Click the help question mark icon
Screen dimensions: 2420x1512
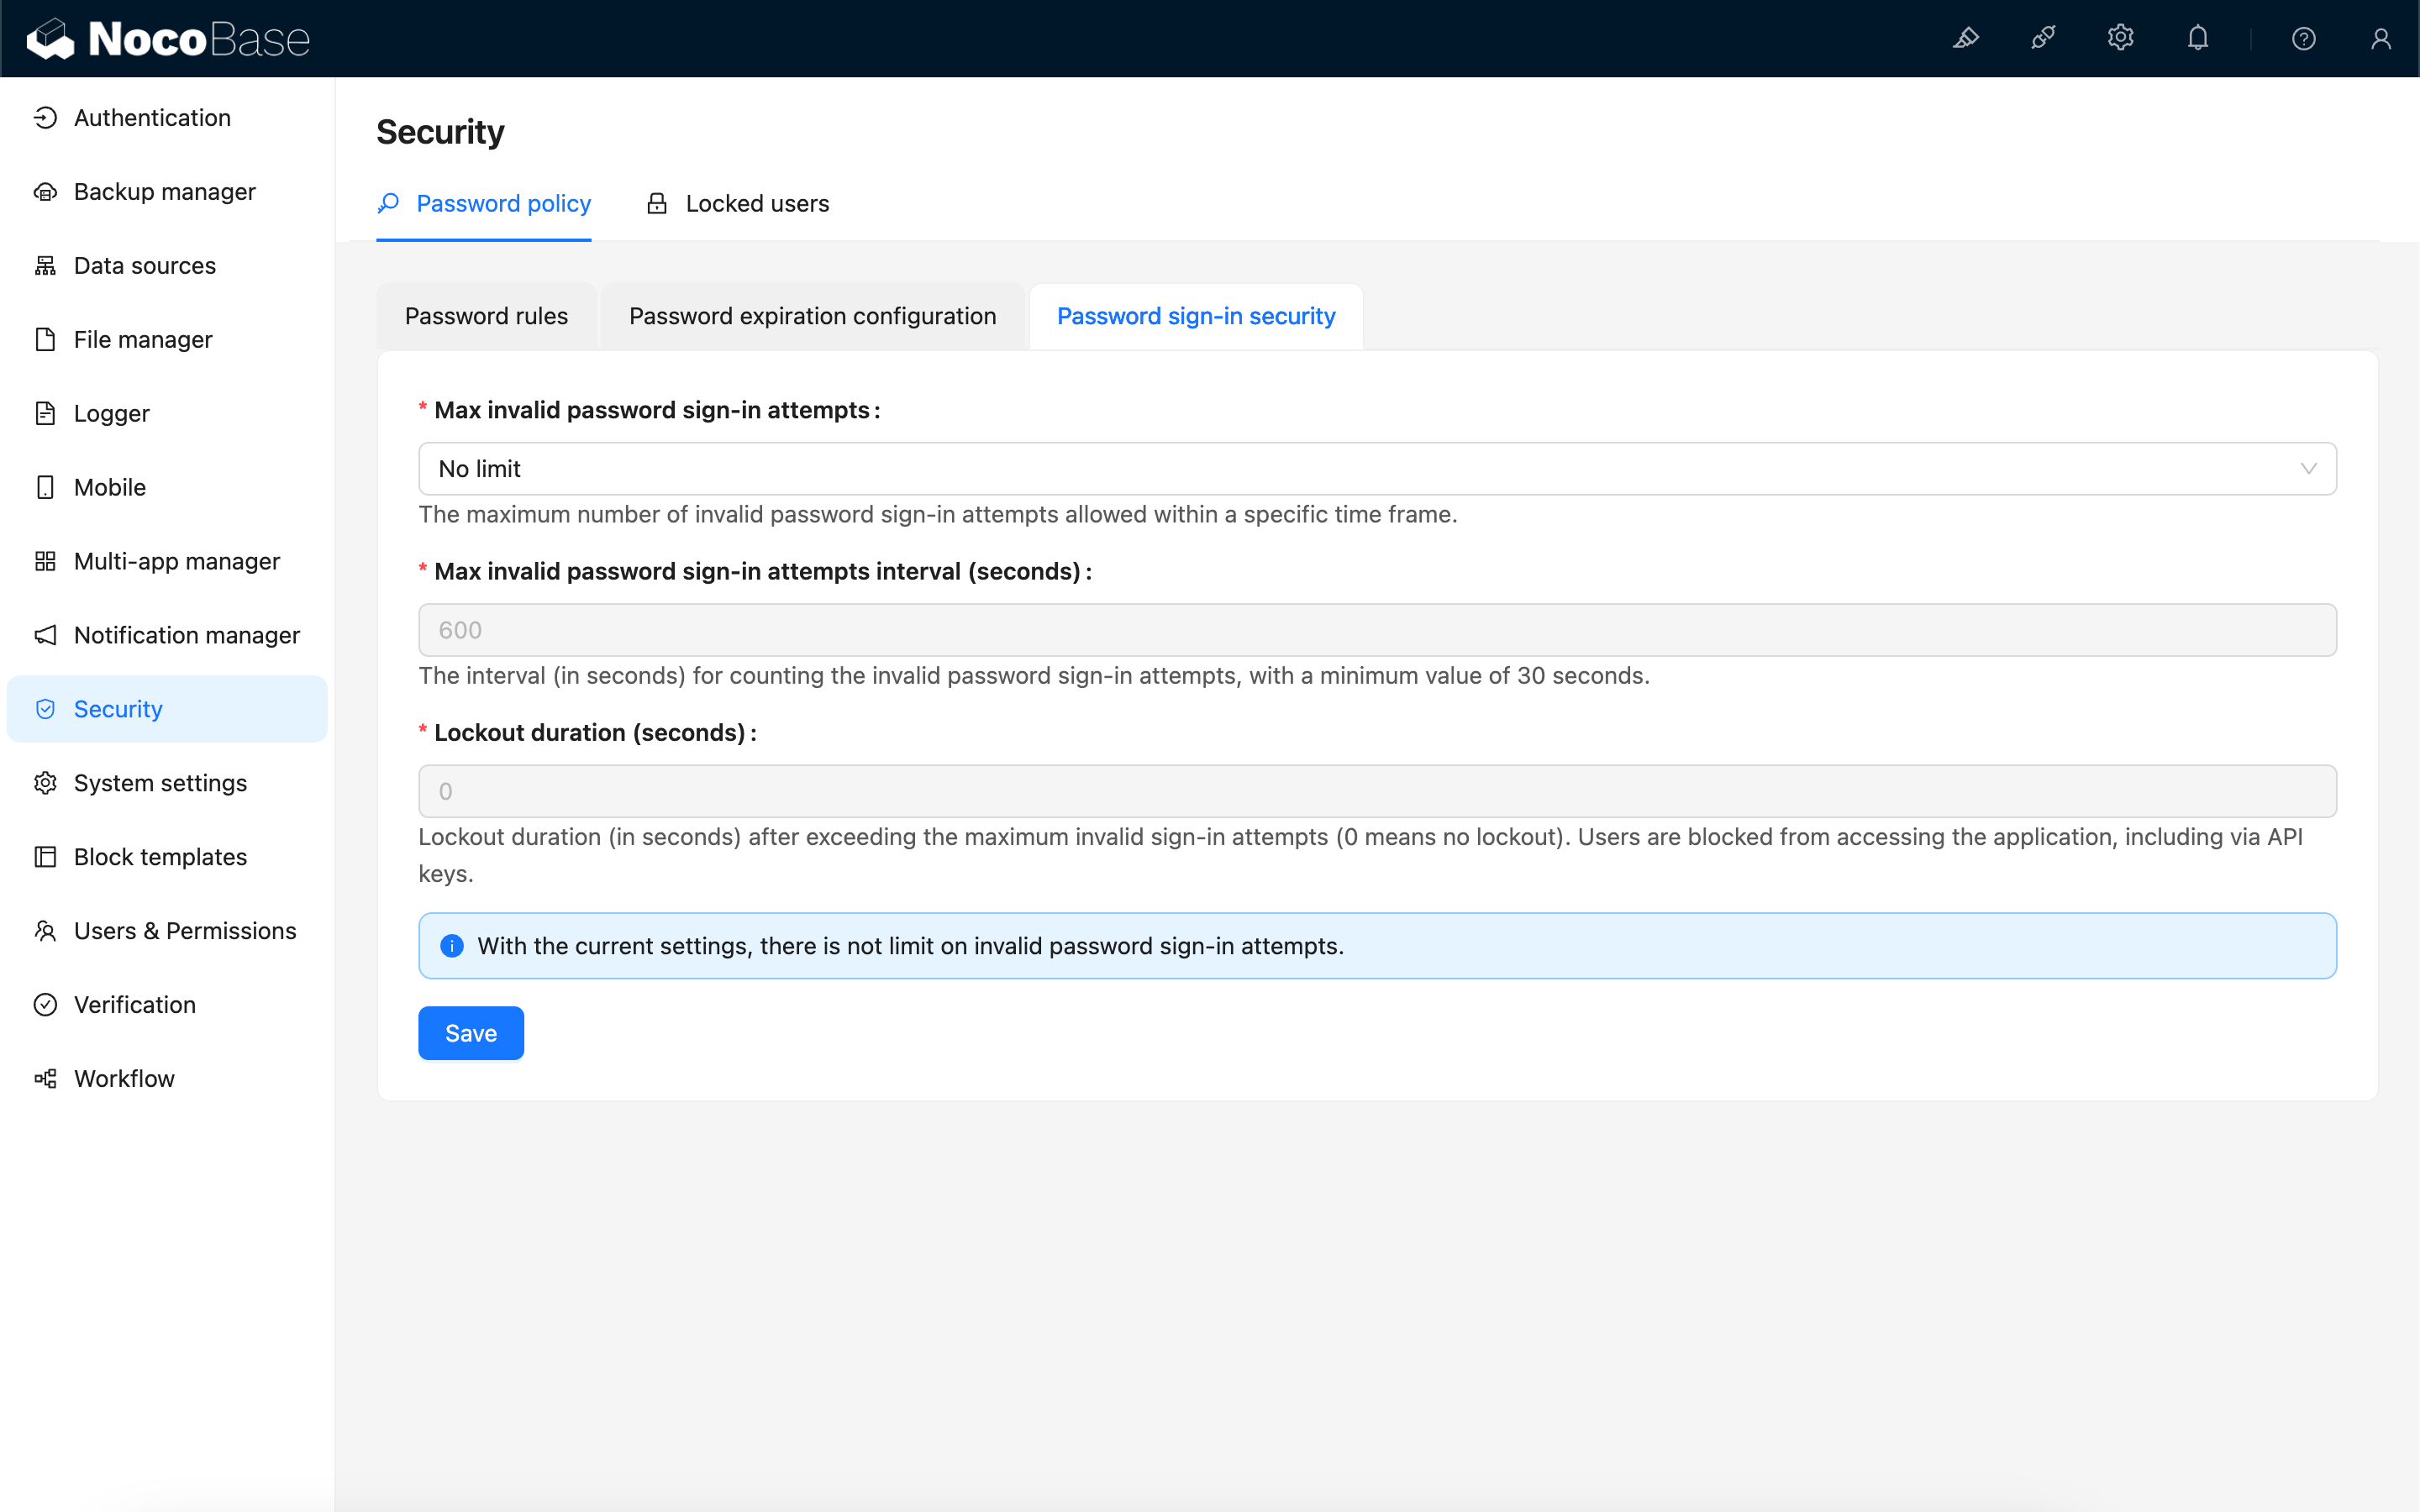coord(2303,38)
